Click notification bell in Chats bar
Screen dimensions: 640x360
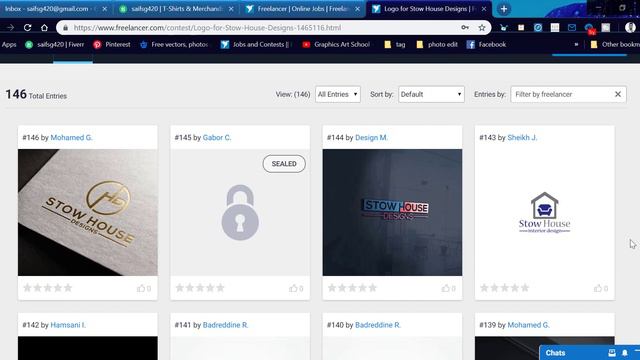tap(625, 353)
